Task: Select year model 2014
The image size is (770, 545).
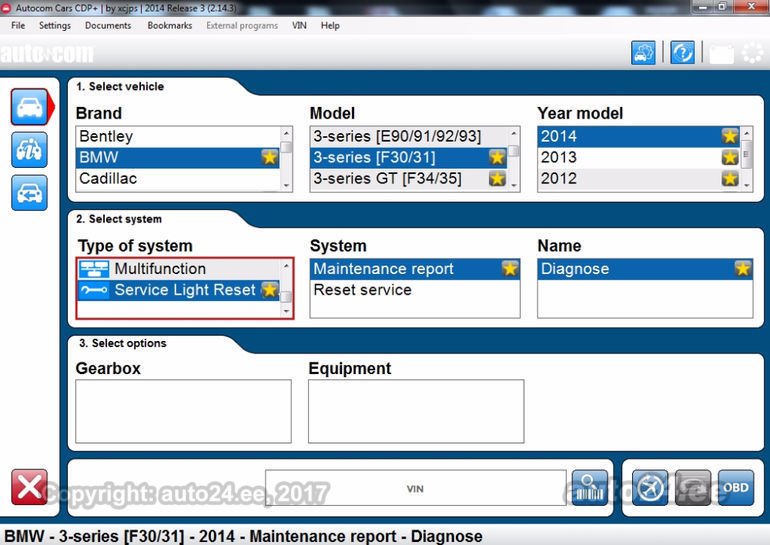Action: (x=639, y=136)
